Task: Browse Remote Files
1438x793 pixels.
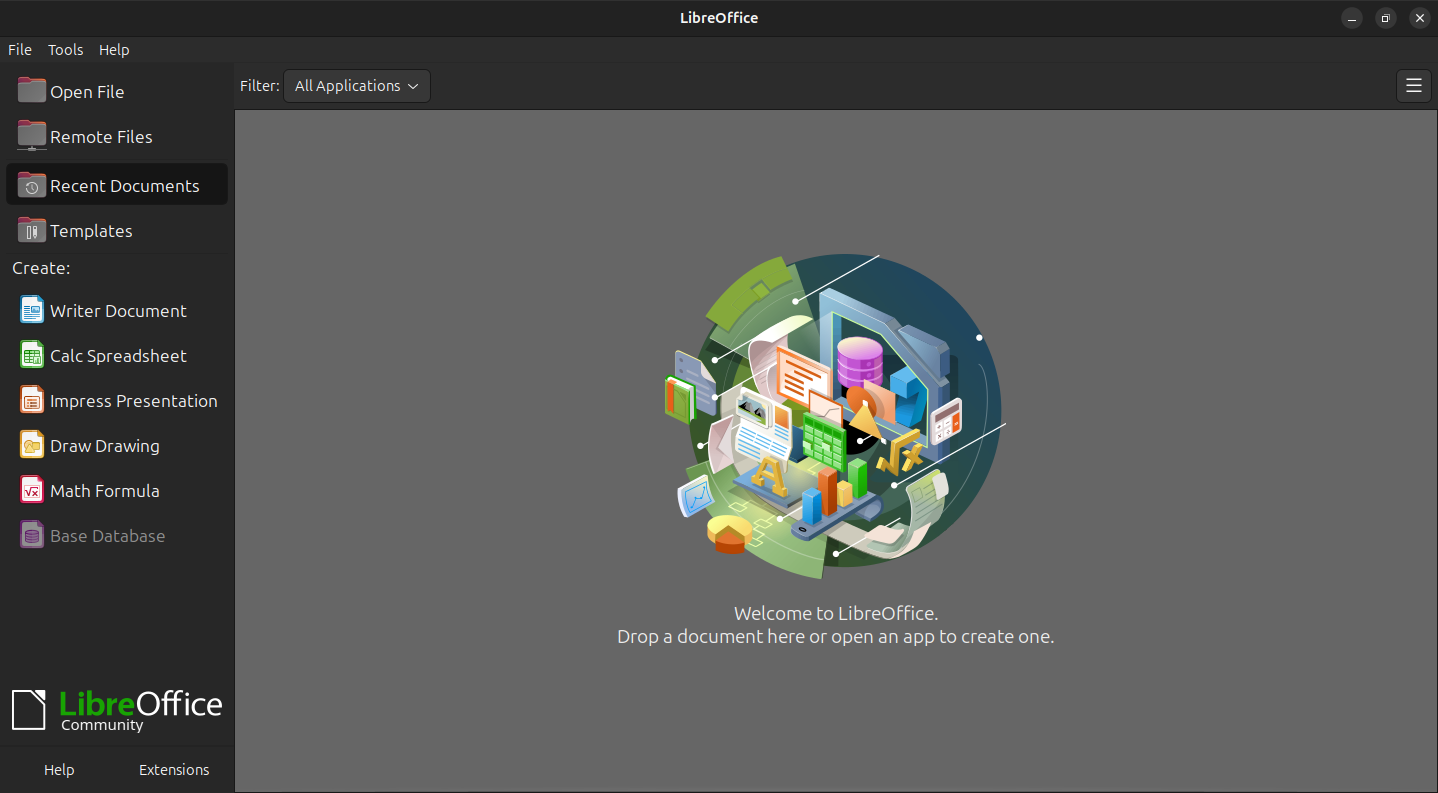Action: click(x=101, y=136)
